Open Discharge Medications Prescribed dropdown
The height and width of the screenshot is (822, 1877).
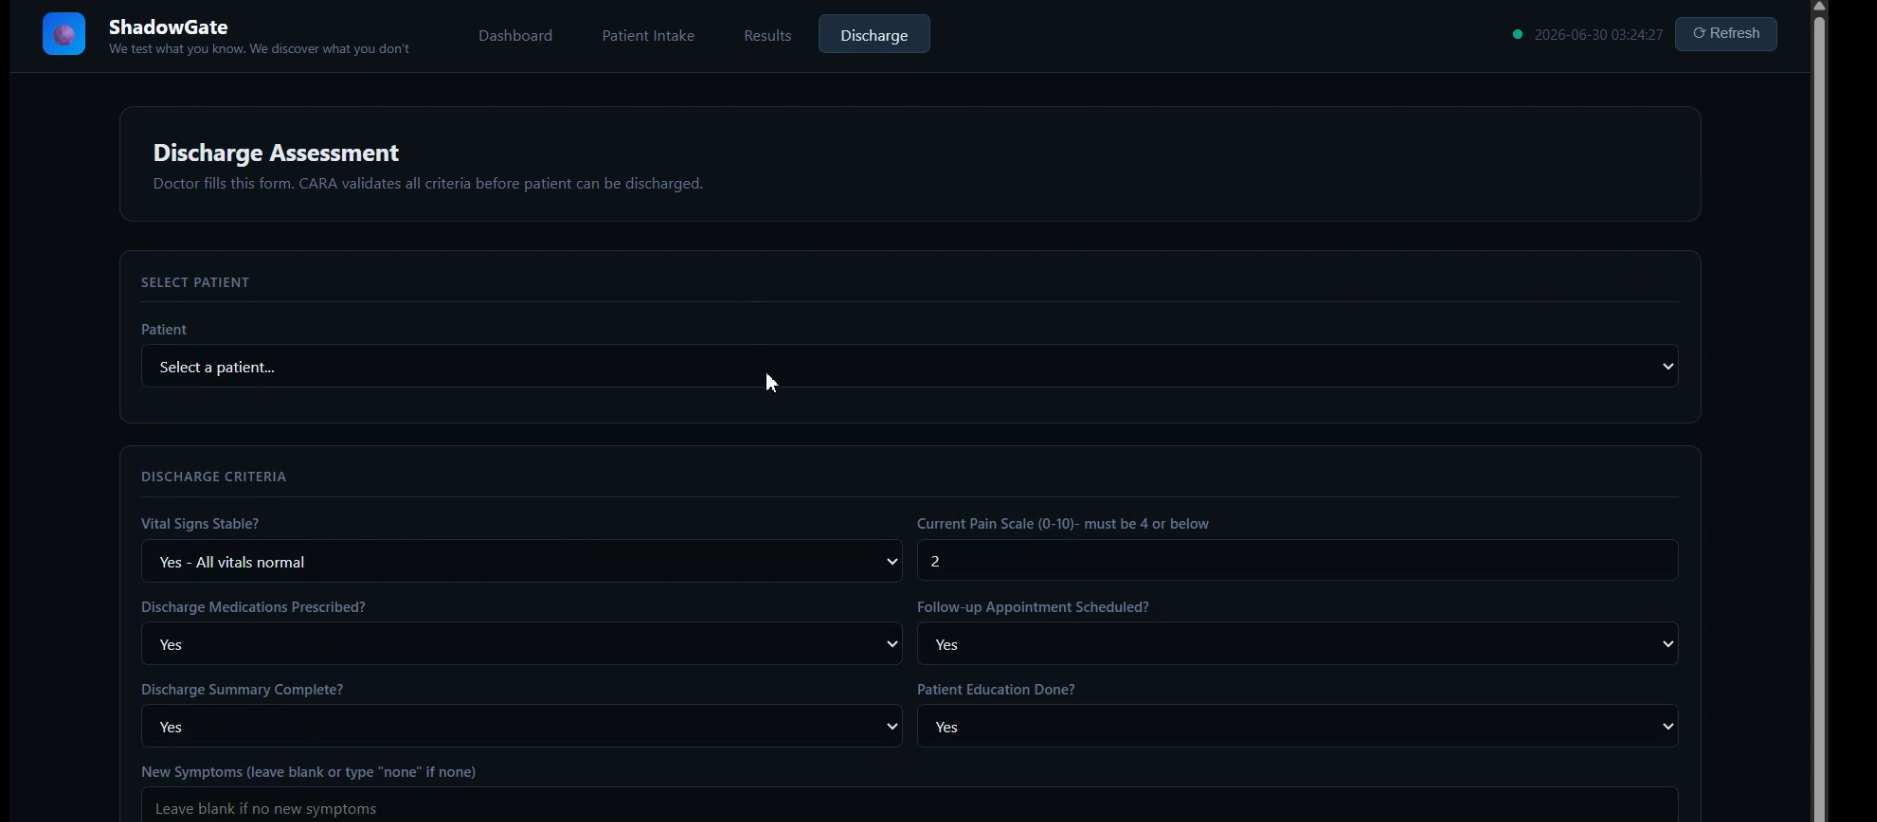[x=521, y=644]
